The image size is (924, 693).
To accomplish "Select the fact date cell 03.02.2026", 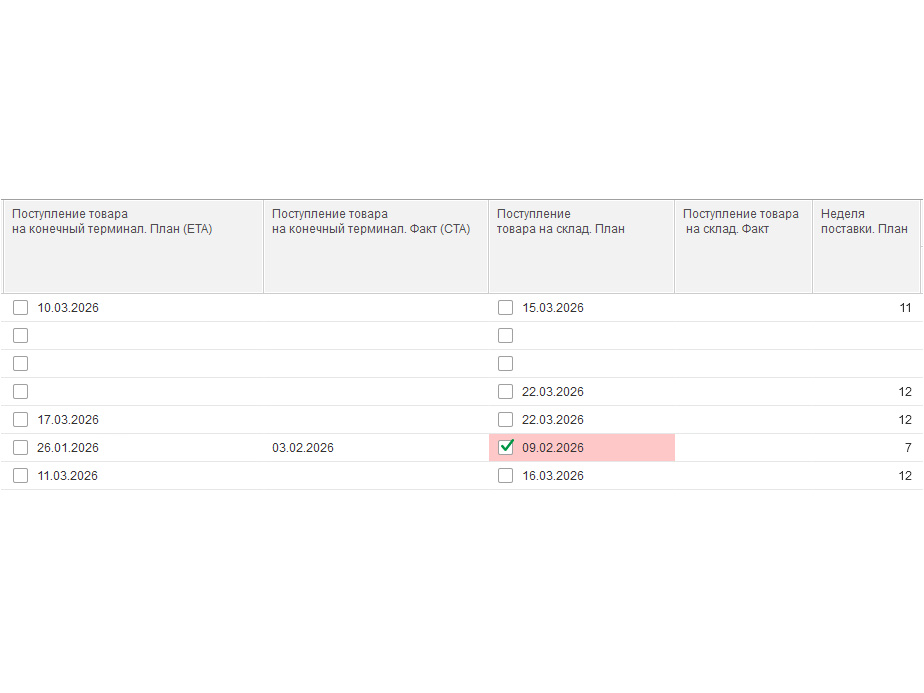I will point(303,448).
